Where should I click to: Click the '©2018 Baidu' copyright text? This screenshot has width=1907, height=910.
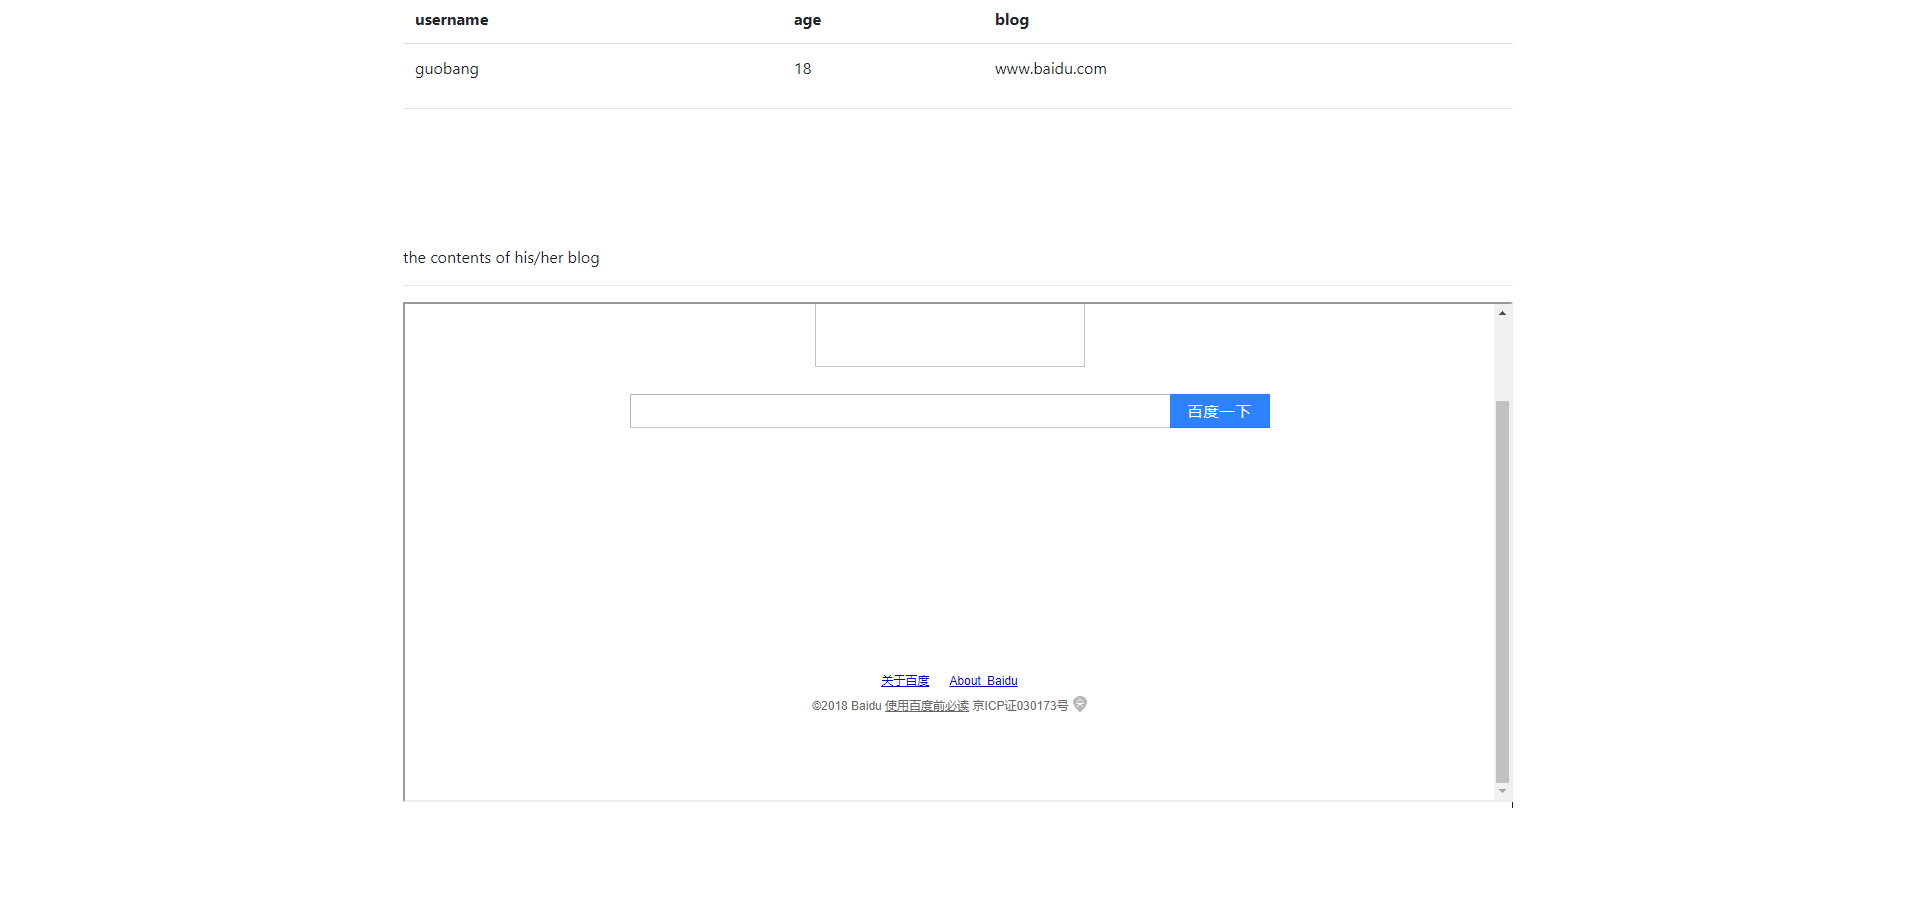click(847, 706)
